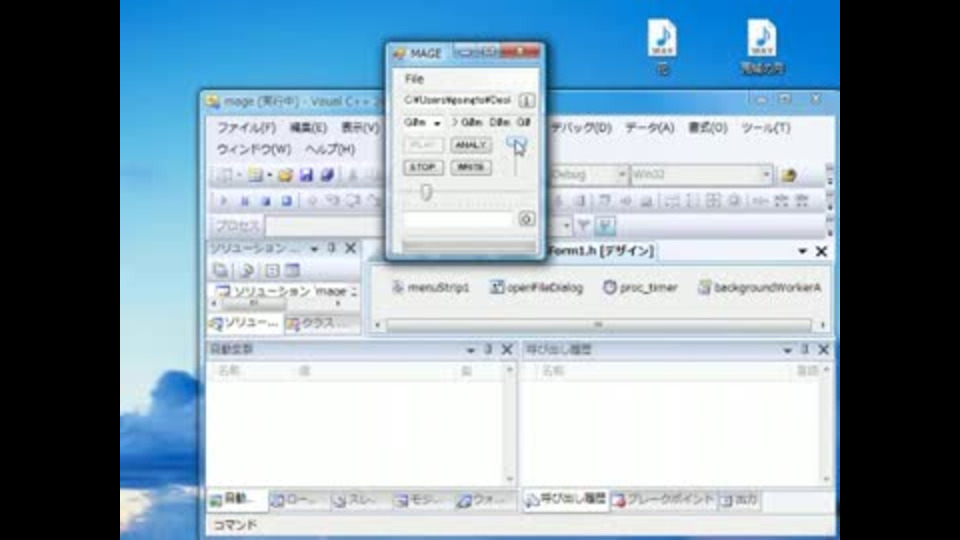960x540 pixels.
Task: Open the デバッグ(D) menu
Action: click(580, 127)
